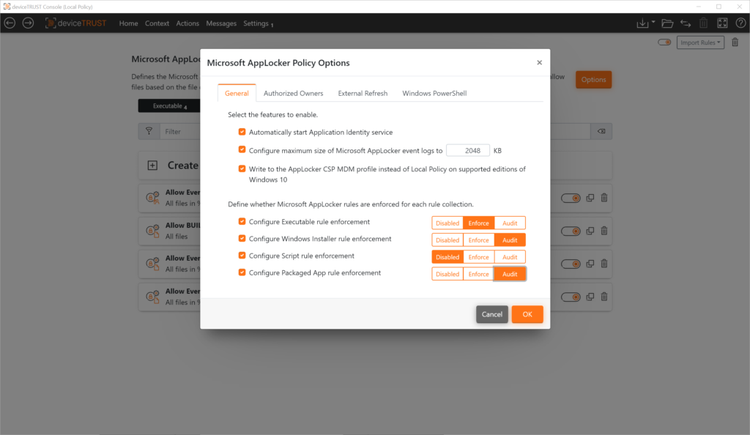This screenshot has width=750, height=435.
Task: Switch to the External Refresh tab
Action: [x=363, y=93]
